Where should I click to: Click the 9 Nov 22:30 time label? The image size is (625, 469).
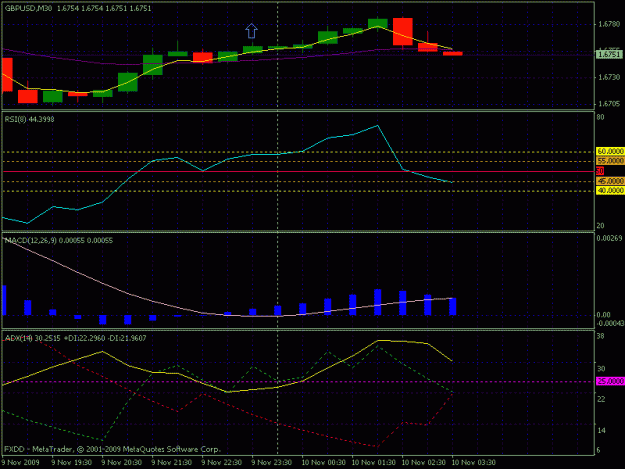point(222,463)
